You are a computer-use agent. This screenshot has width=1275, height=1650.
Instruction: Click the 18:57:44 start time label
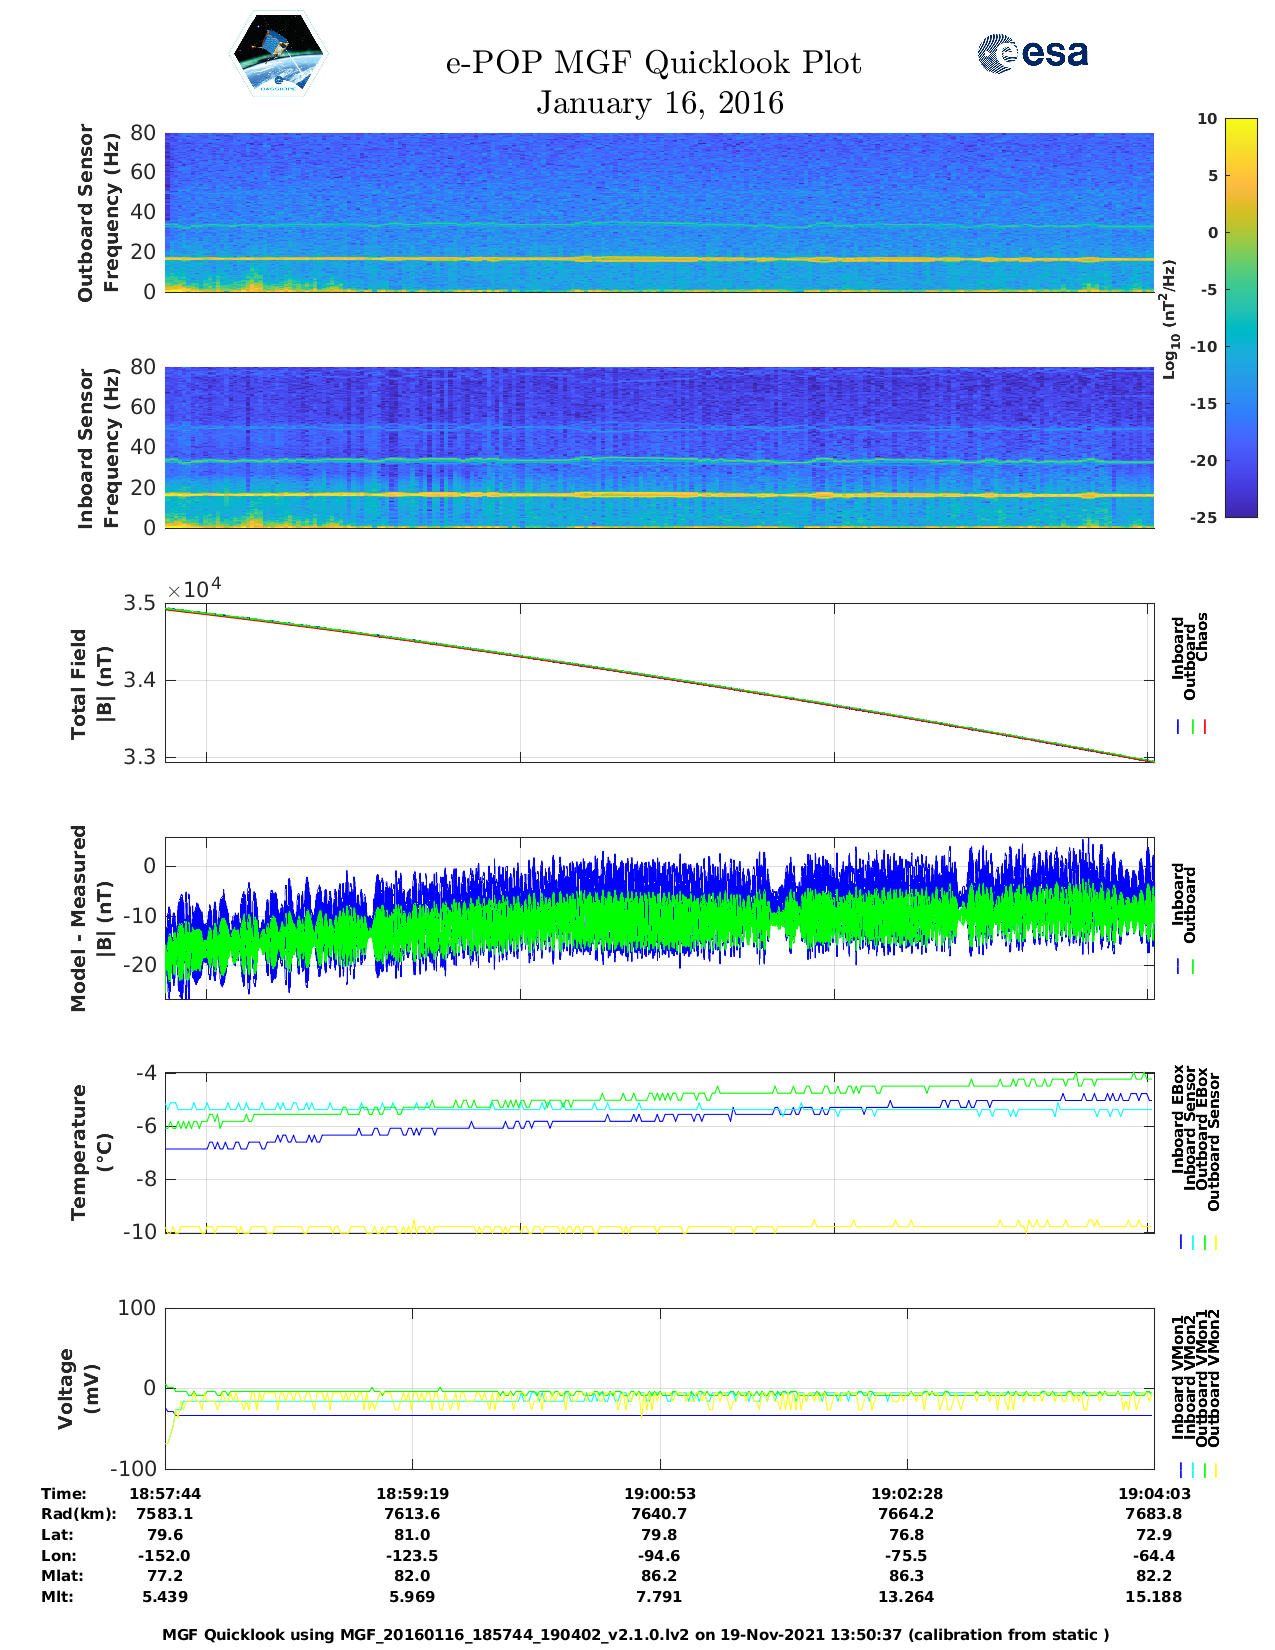click(165, 1493)
